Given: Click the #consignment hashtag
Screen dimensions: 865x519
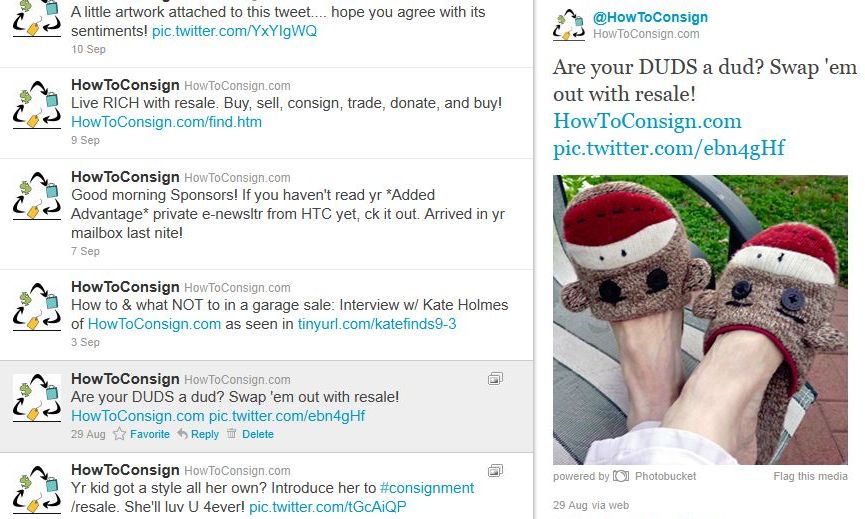Looking at the screenshot, I should point(427,488).
